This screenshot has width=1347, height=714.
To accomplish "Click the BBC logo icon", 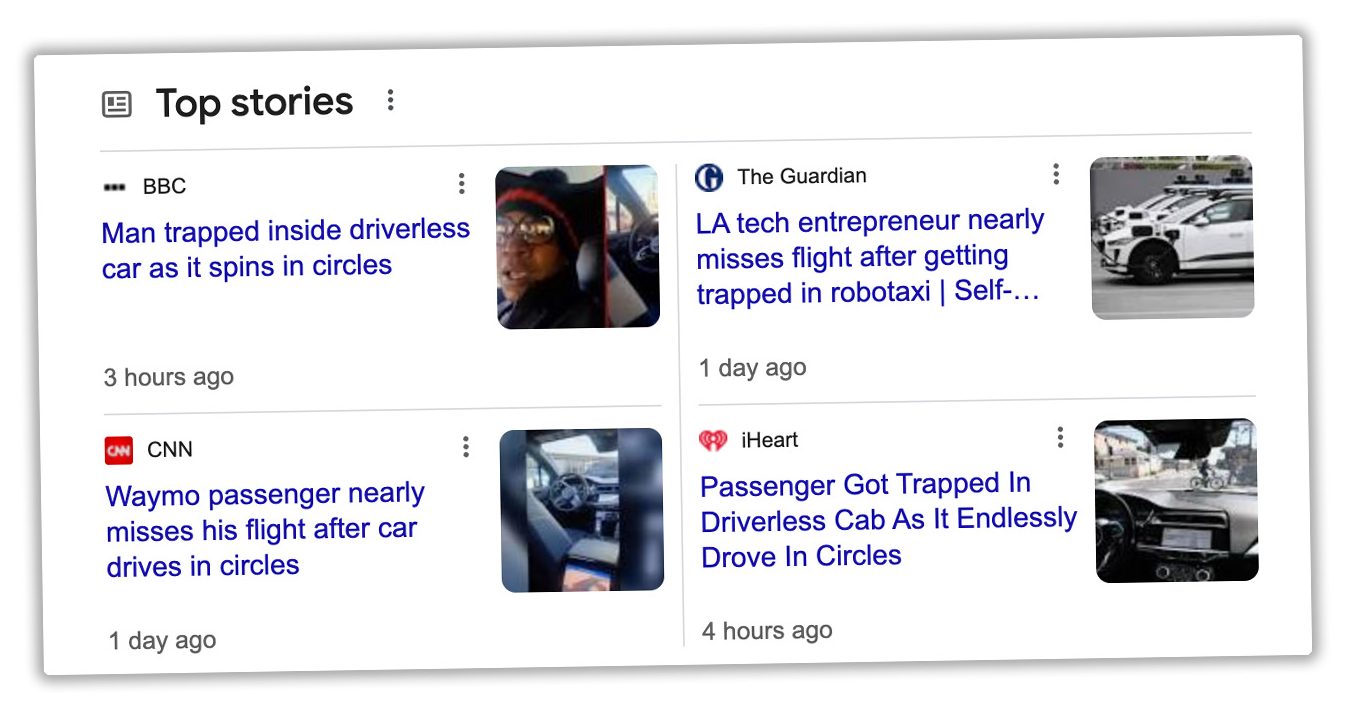I will pyautogui.click(x=115, y=187).
